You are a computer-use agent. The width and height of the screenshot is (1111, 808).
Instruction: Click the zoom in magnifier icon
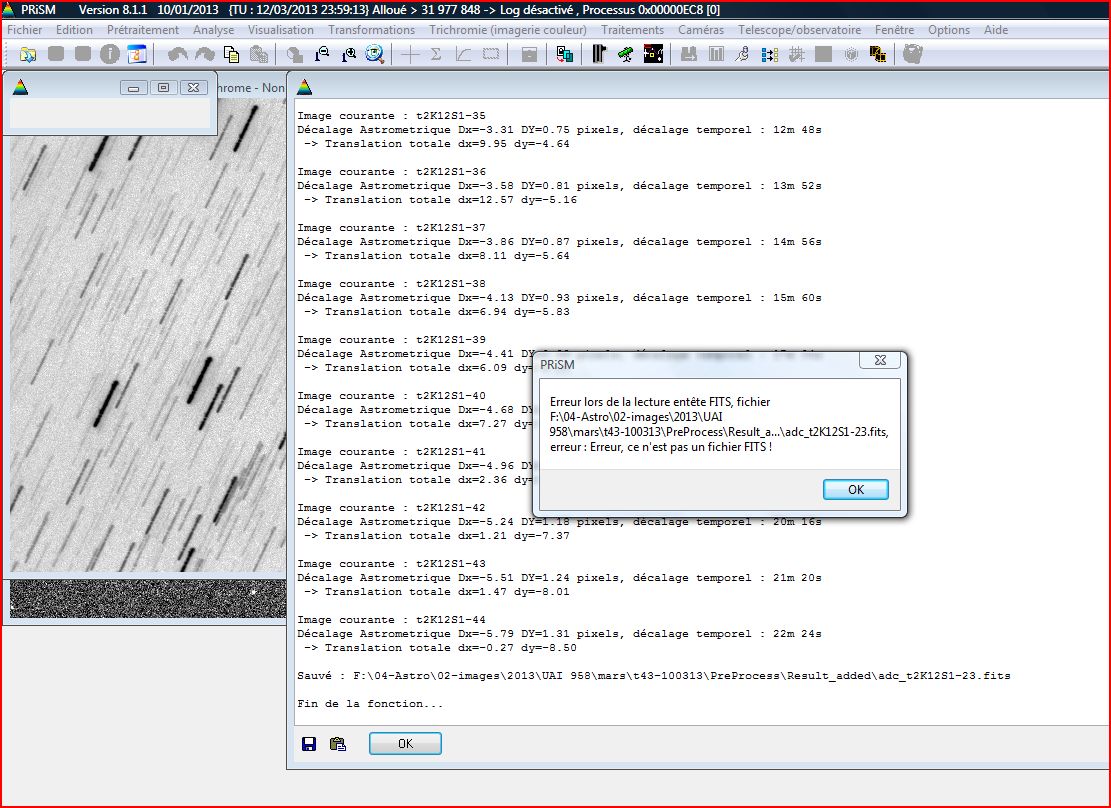(x=348, y=54)
